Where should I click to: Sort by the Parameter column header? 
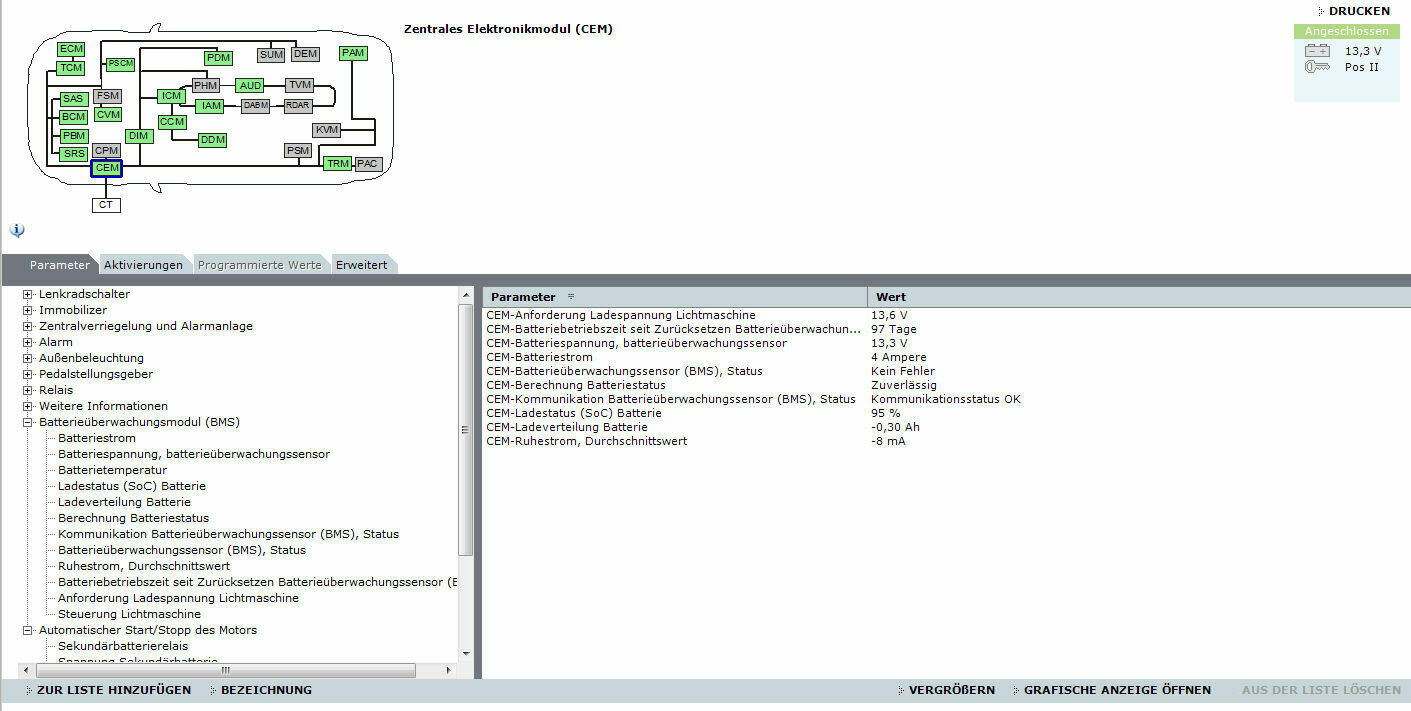pos(523,297)
